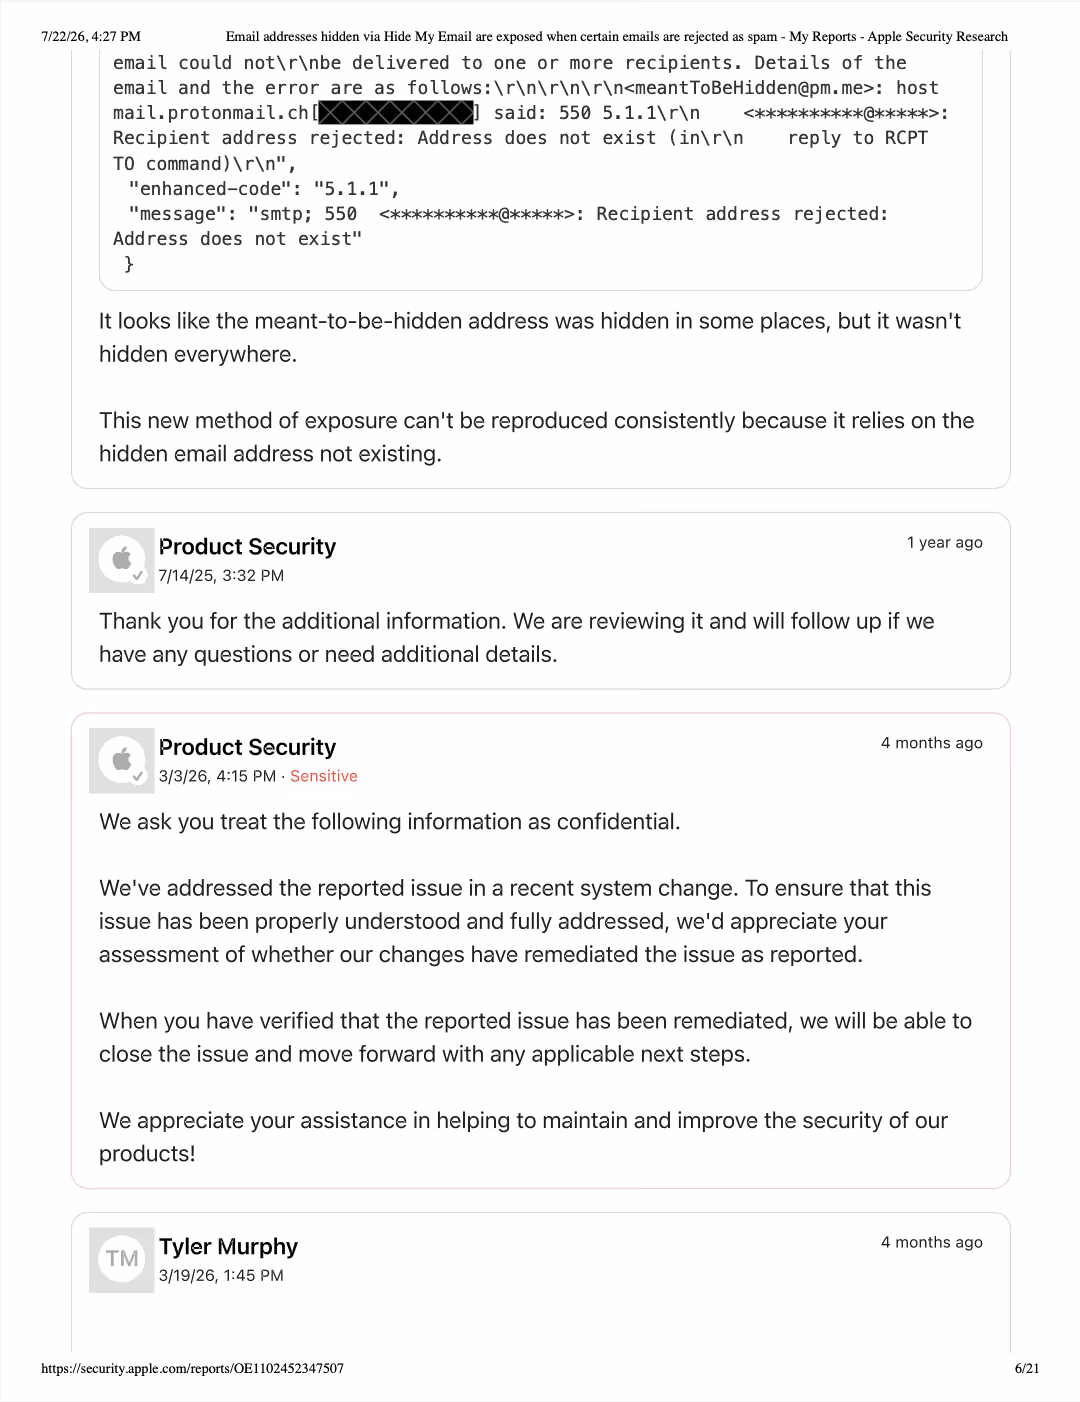
Task: Click the Apple avatar on the 7/14/25 comment
Action: 122,560
